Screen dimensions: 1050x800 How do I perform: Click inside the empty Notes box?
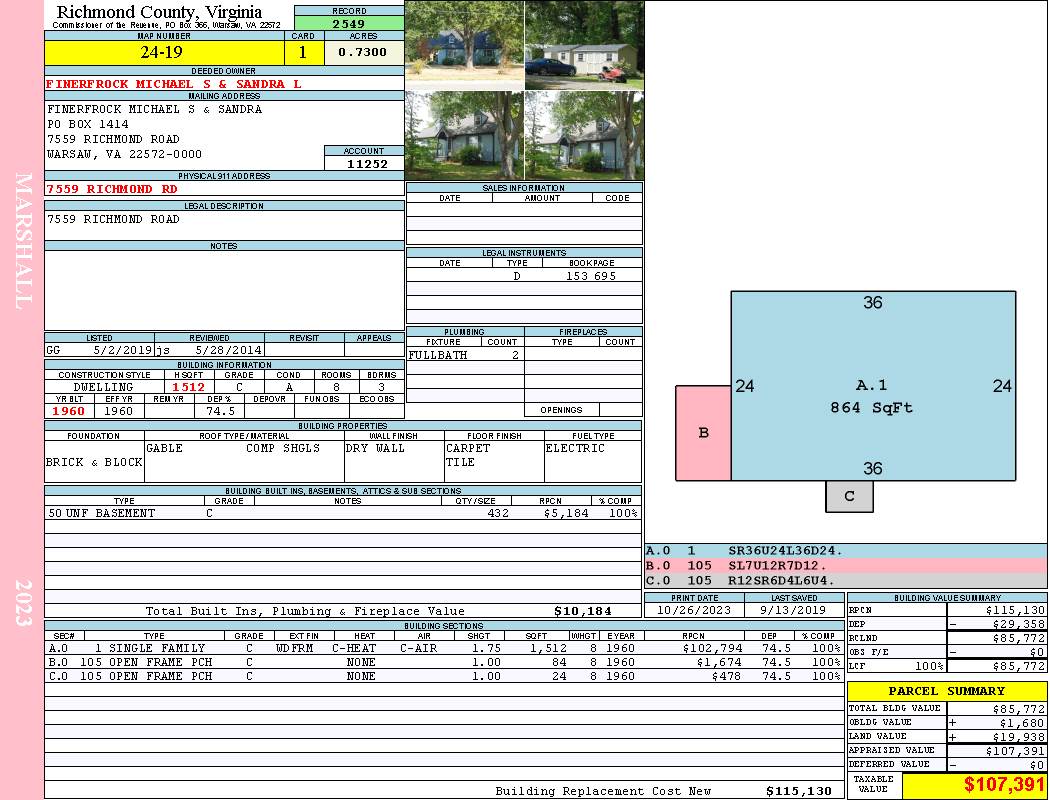224,291
